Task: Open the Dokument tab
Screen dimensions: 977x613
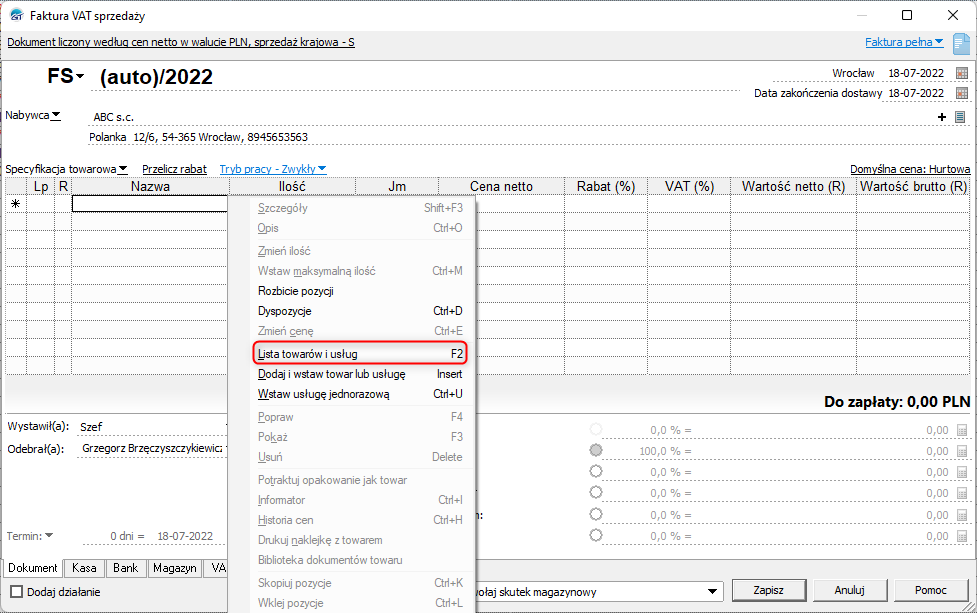Action: [32, 568]
